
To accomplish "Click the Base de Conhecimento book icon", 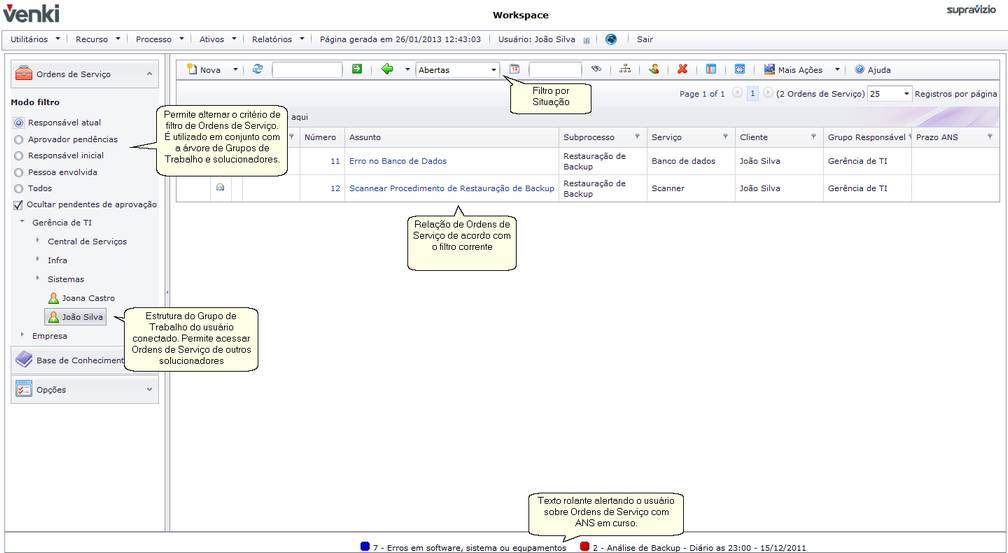I will (x=24, y=359).
